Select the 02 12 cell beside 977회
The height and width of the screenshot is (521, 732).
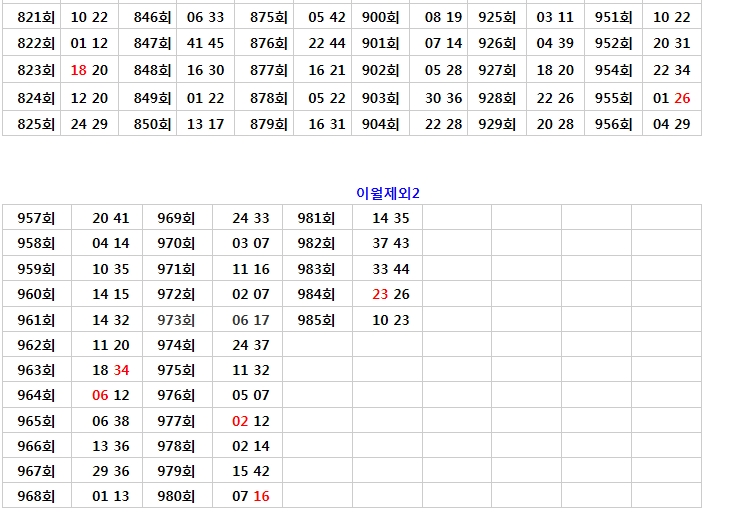[251, 421]
